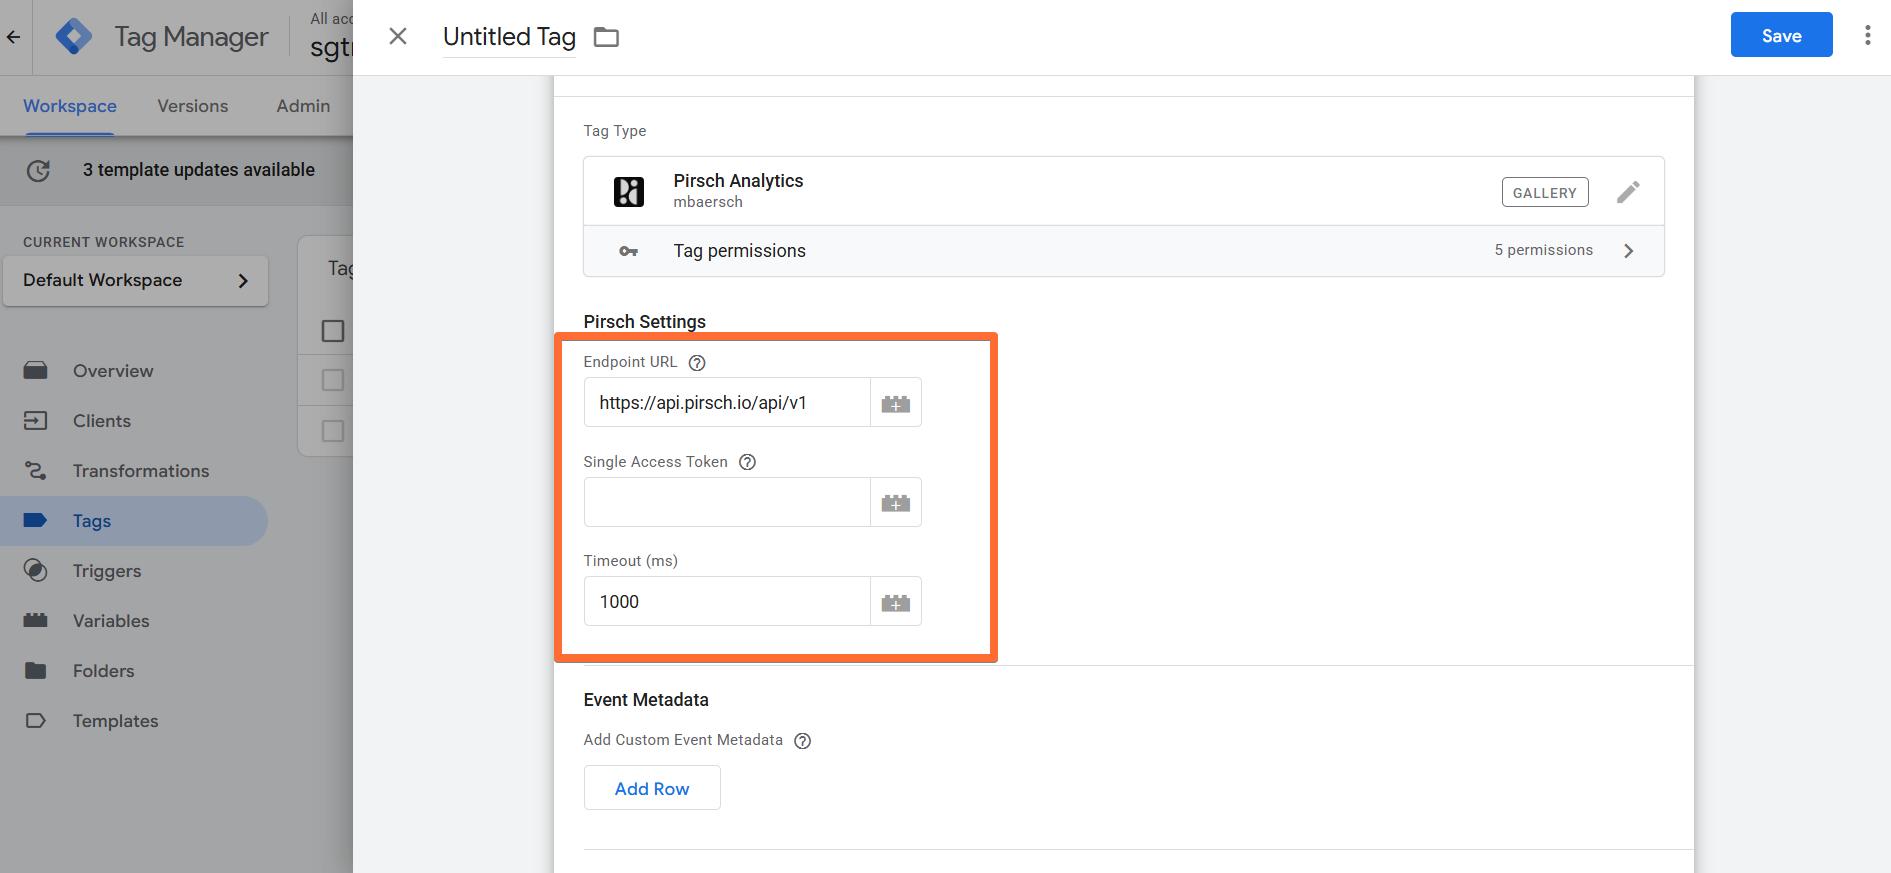Open 3 template updates available notice
Screen dimensions: 1891x873
(x=199, y=170)
